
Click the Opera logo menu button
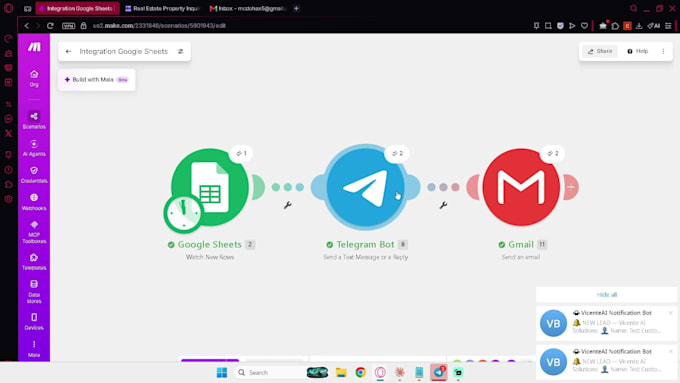coord(8,8)
